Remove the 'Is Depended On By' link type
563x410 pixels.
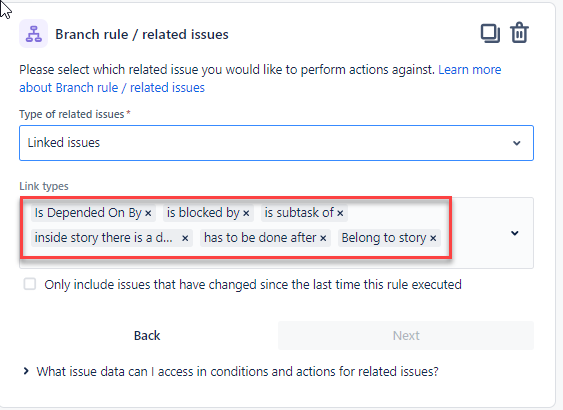[x=148, y=213]
